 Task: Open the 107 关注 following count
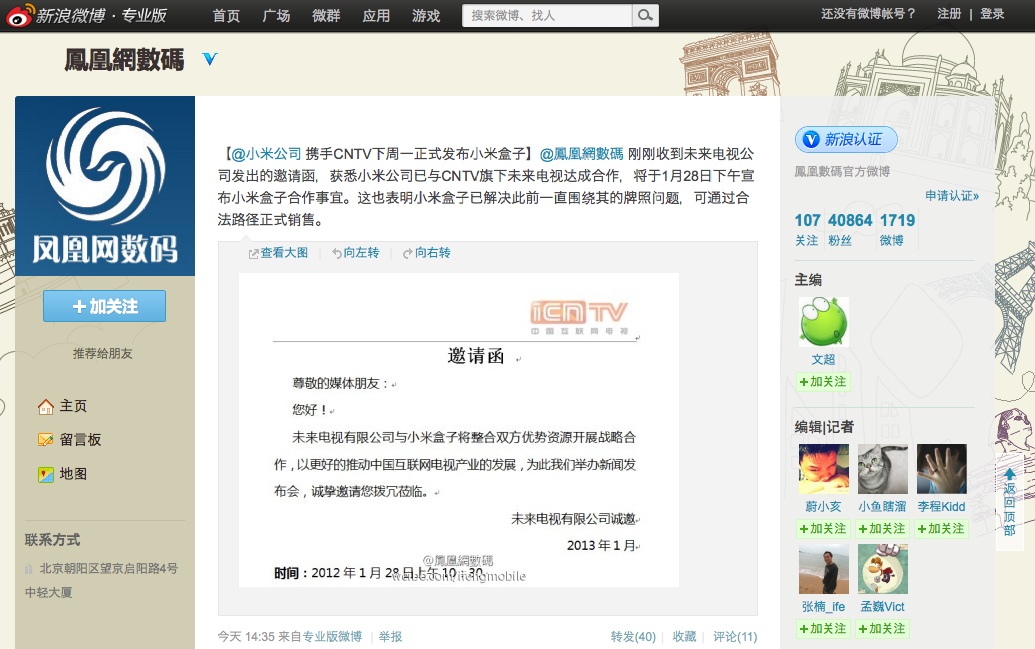(x=807, y=229)
